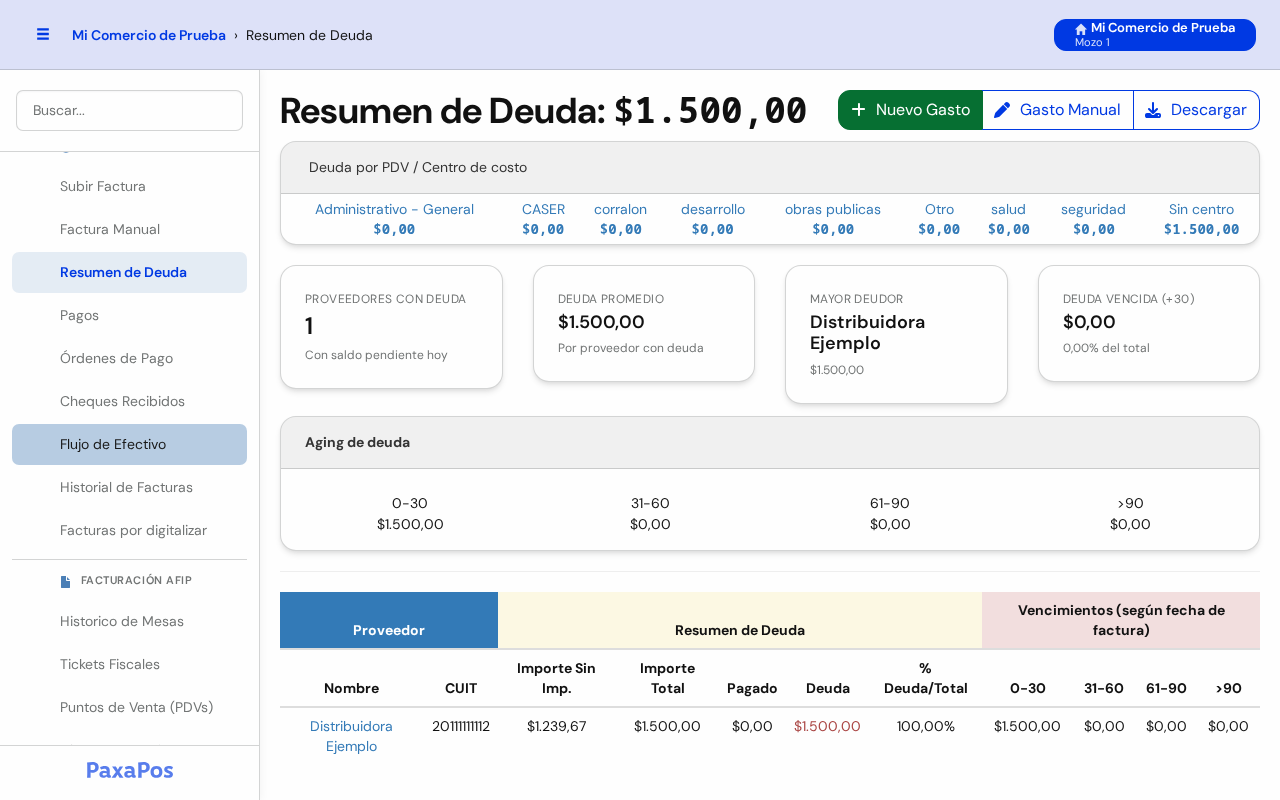Image resolution: width=1280 pixels, height=800 pixels.
Task: Open the hamburger menu icon
Action: pyautogui.click(x=43, y=34)
